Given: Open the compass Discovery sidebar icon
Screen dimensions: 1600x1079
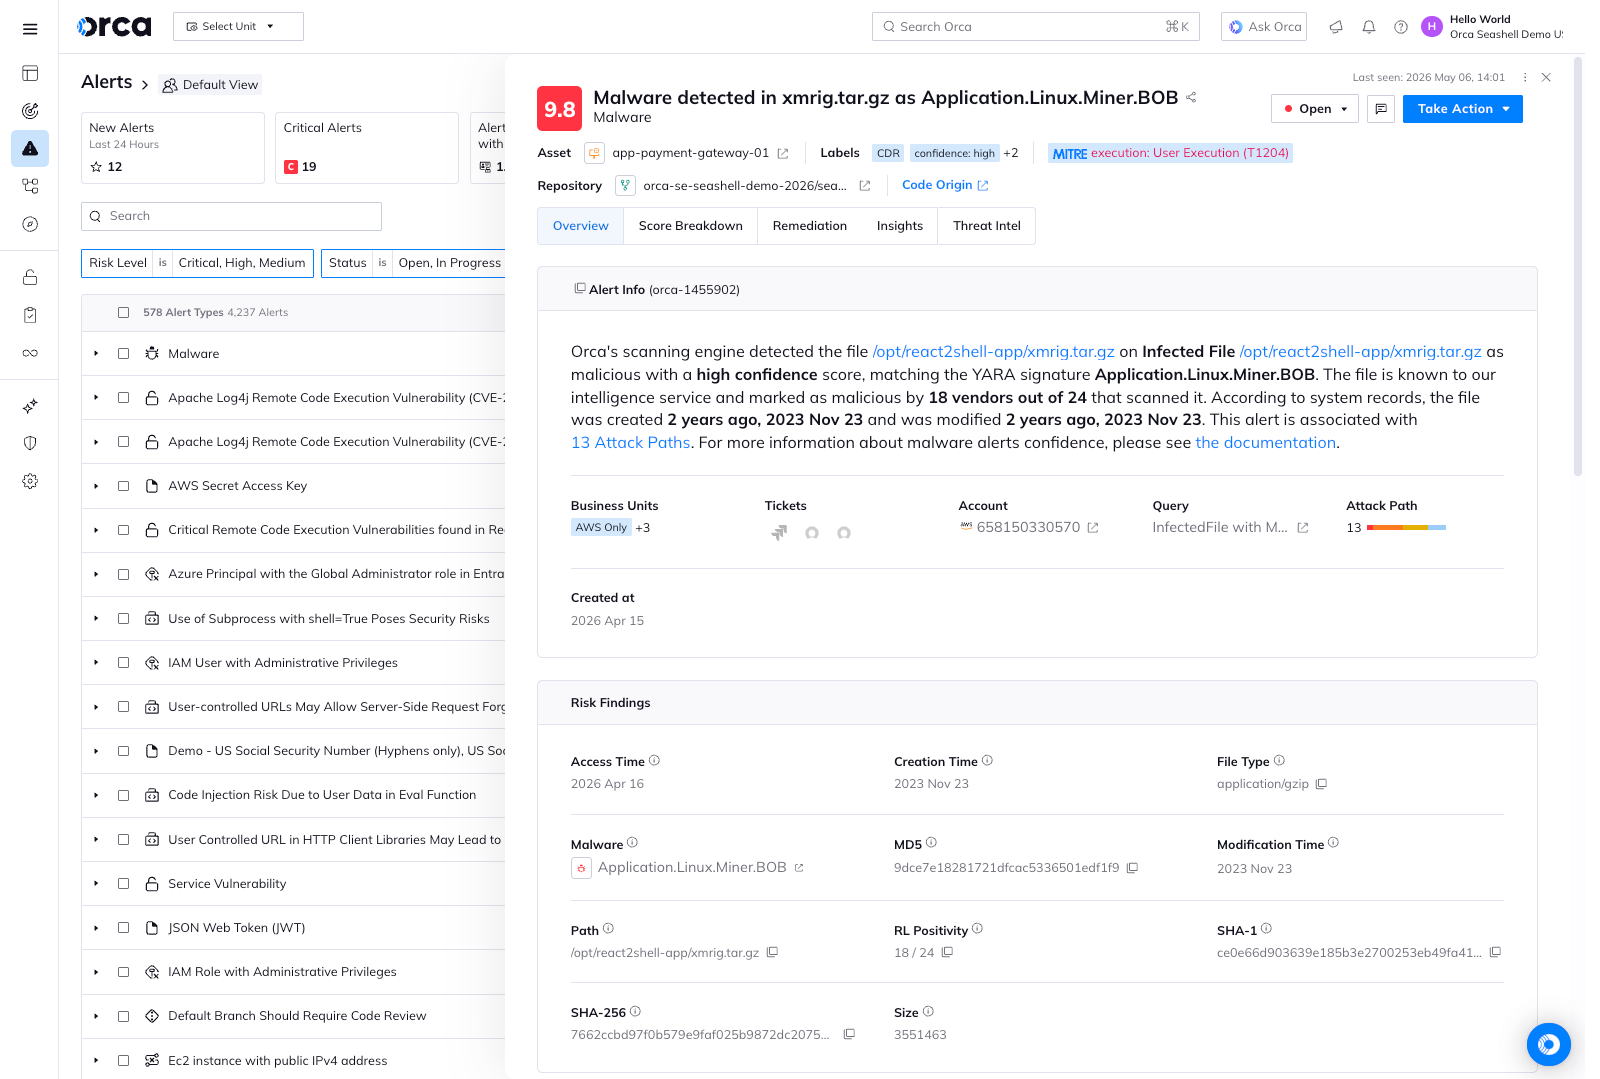Looking at the screenshot, I should pyautogui.click(x=30, y=224).
